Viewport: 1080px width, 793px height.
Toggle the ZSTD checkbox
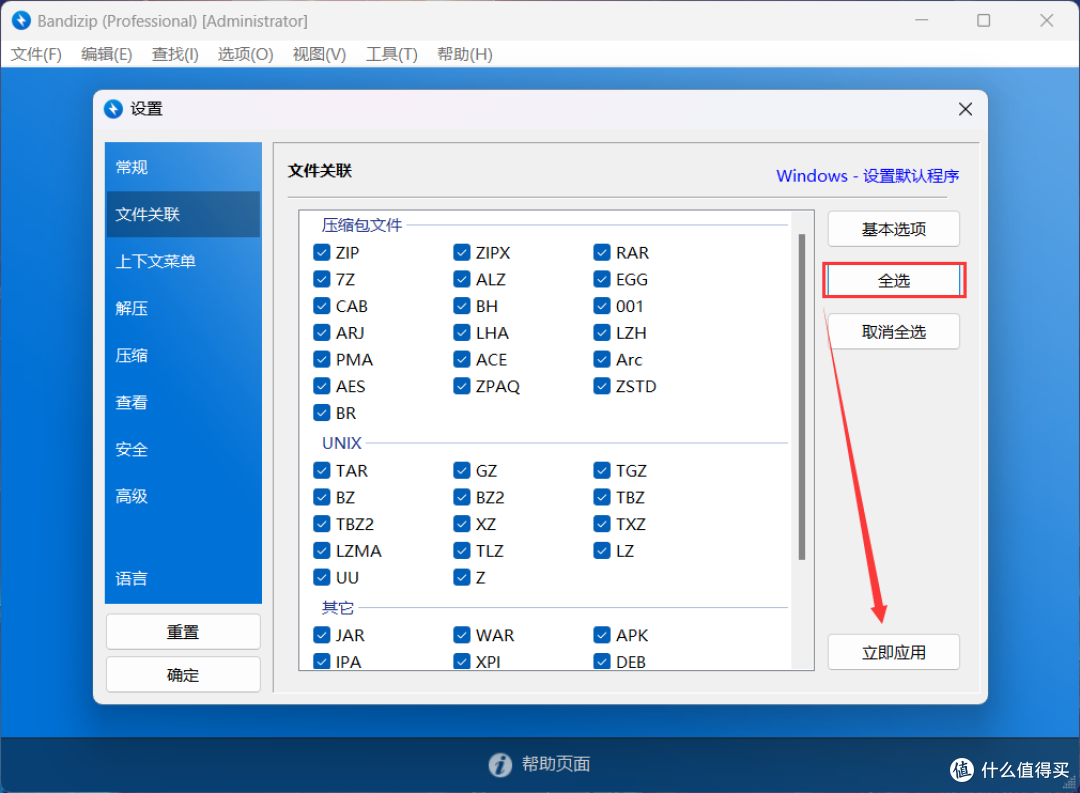tap(602, 386)
